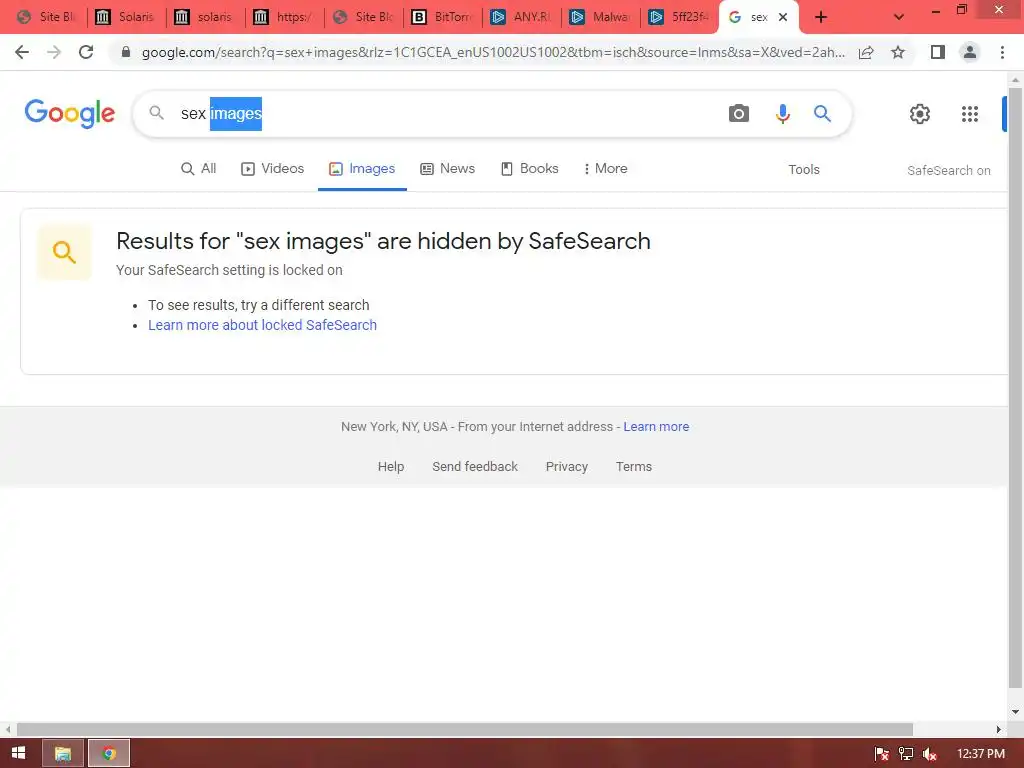This screenshot has height=768, width=1024.
Task: Open a new browser tab
Action: point(821,17)
